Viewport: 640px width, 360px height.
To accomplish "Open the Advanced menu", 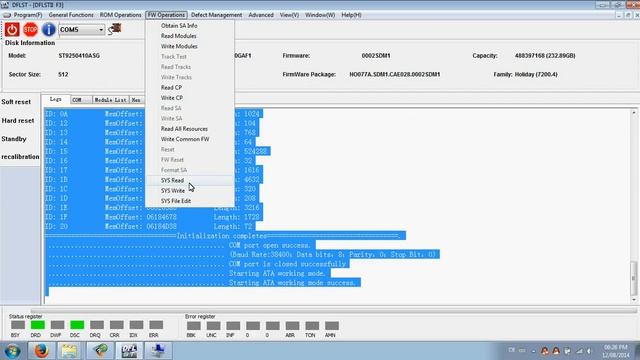I will click(x=261, y=15).
